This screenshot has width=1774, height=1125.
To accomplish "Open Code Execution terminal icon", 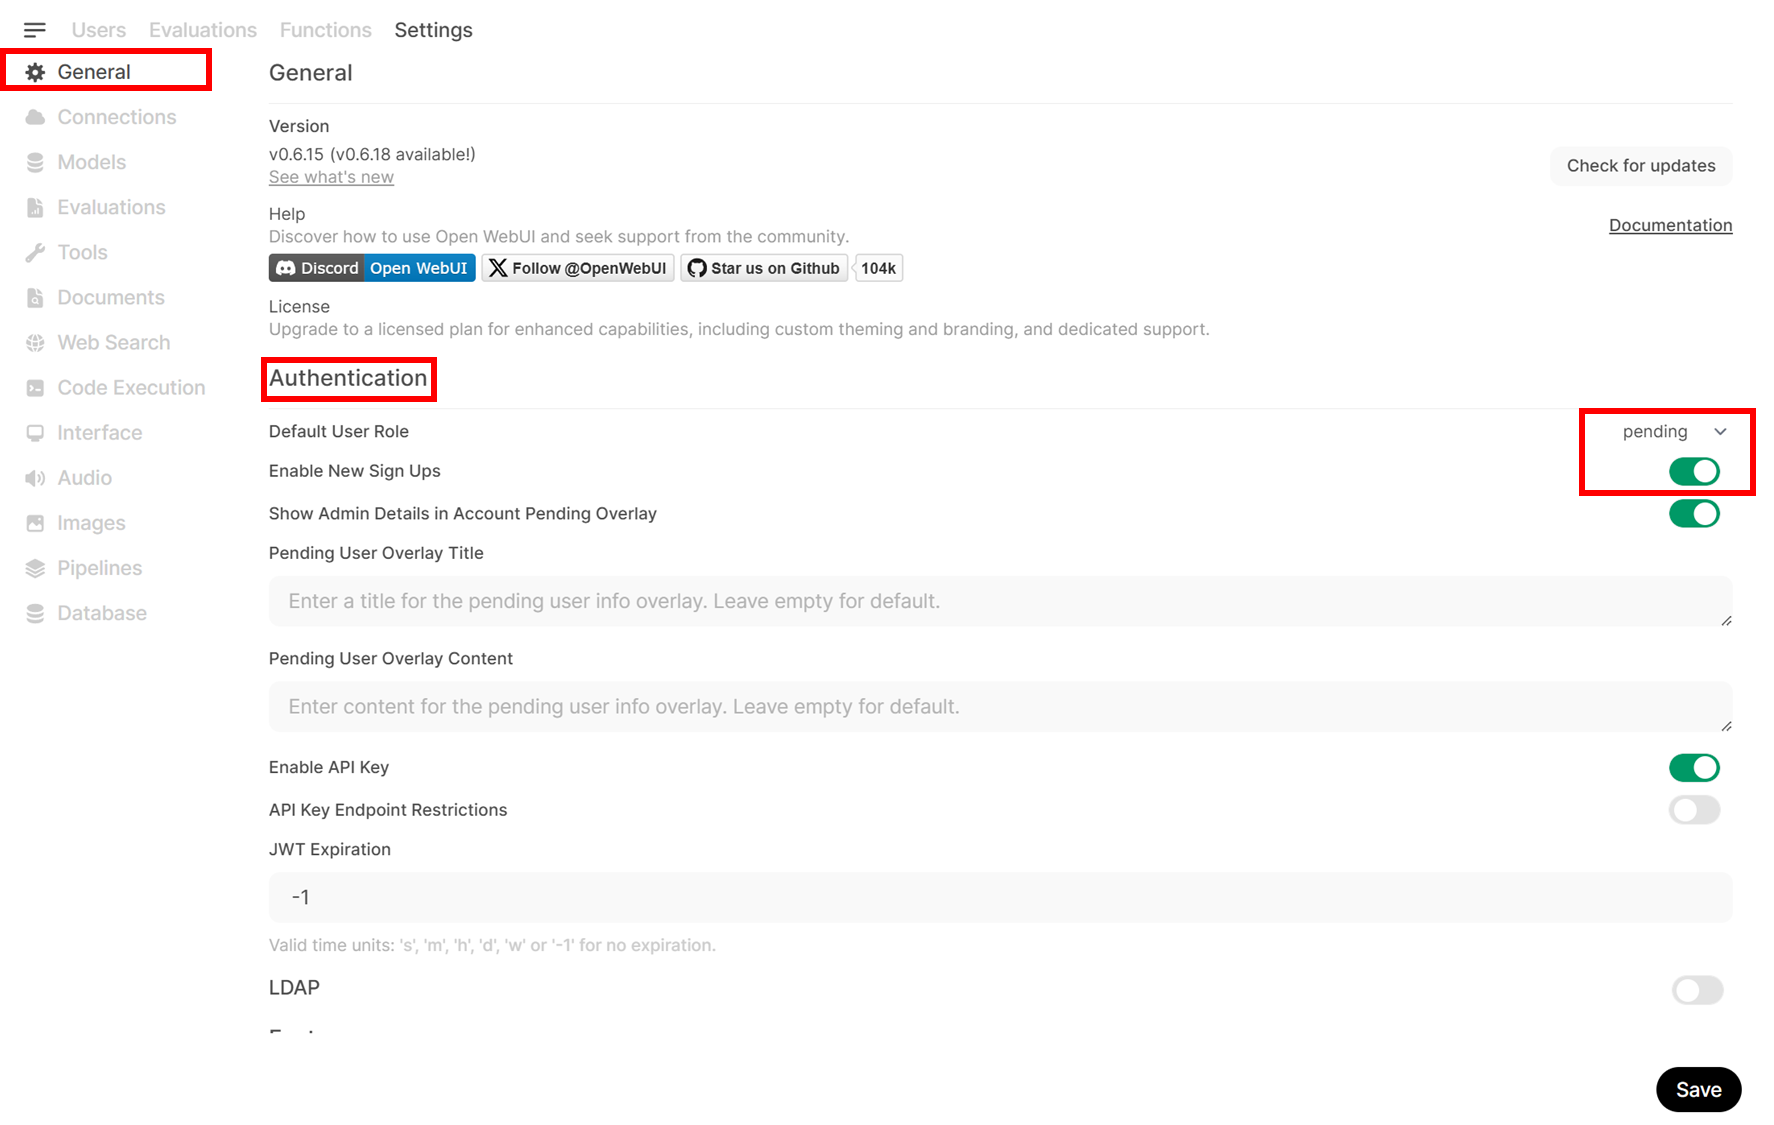I will [x=35, y=387].
